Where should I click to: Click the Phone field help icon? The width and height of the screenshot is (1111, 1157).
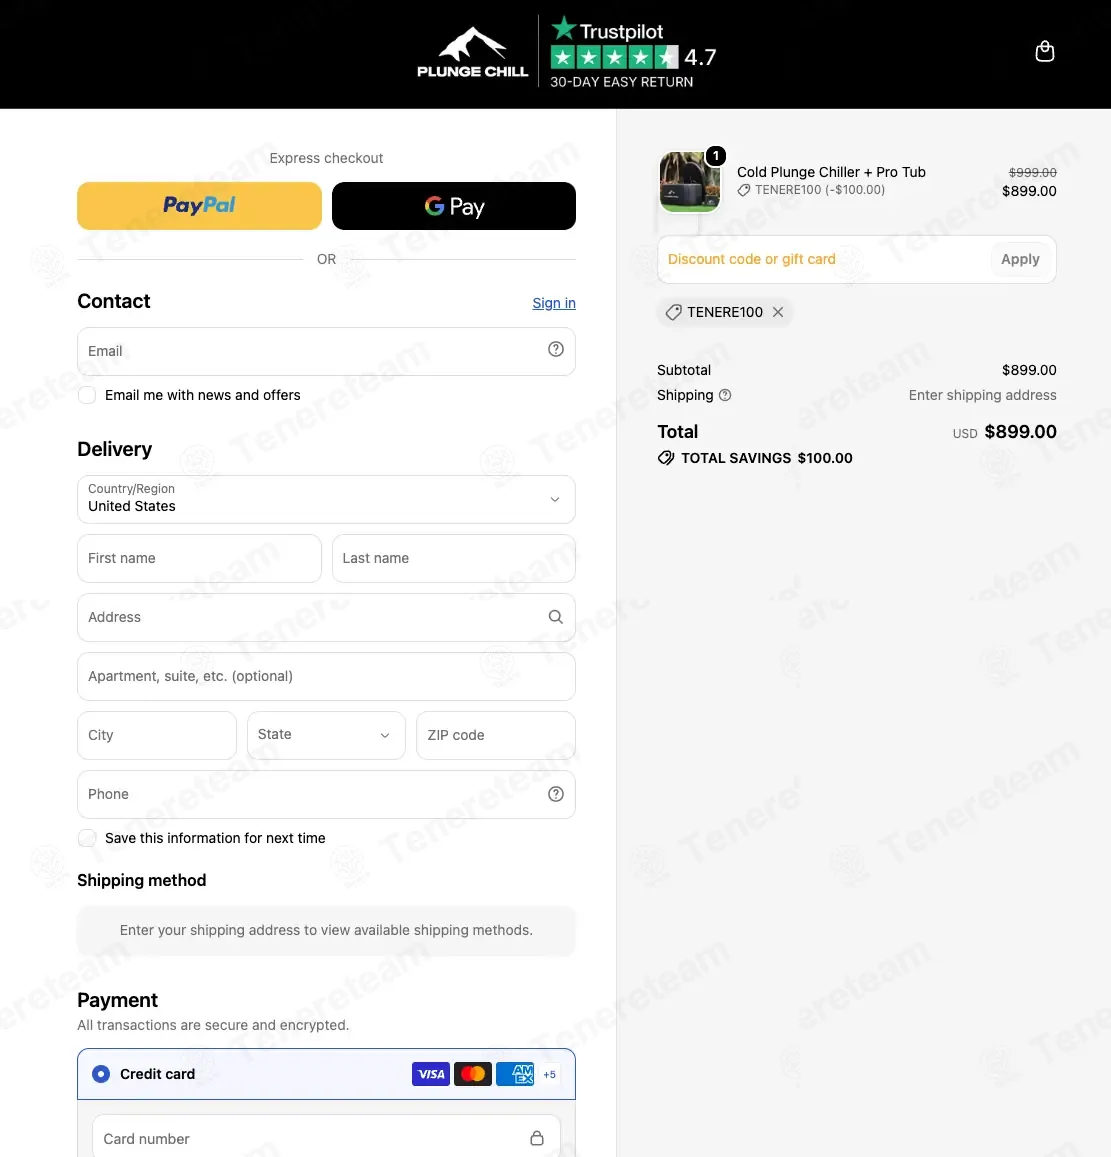tap(556, 794)
